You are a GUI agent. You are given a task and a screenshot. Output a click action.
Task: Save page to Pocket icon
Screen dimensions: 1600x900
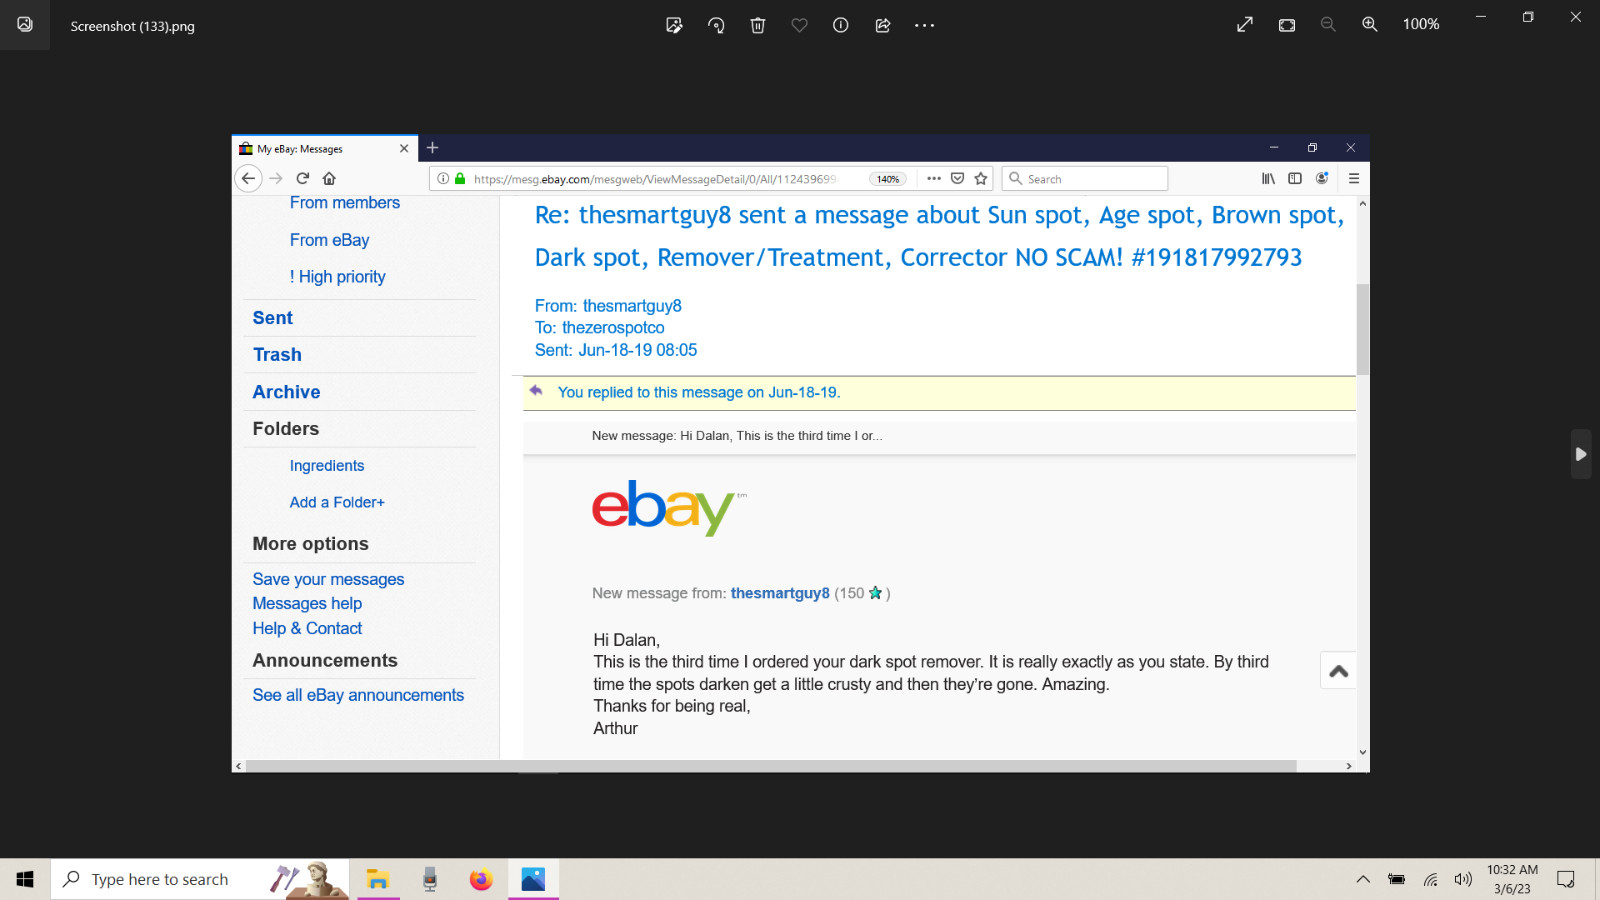click(x=957, y=178)
